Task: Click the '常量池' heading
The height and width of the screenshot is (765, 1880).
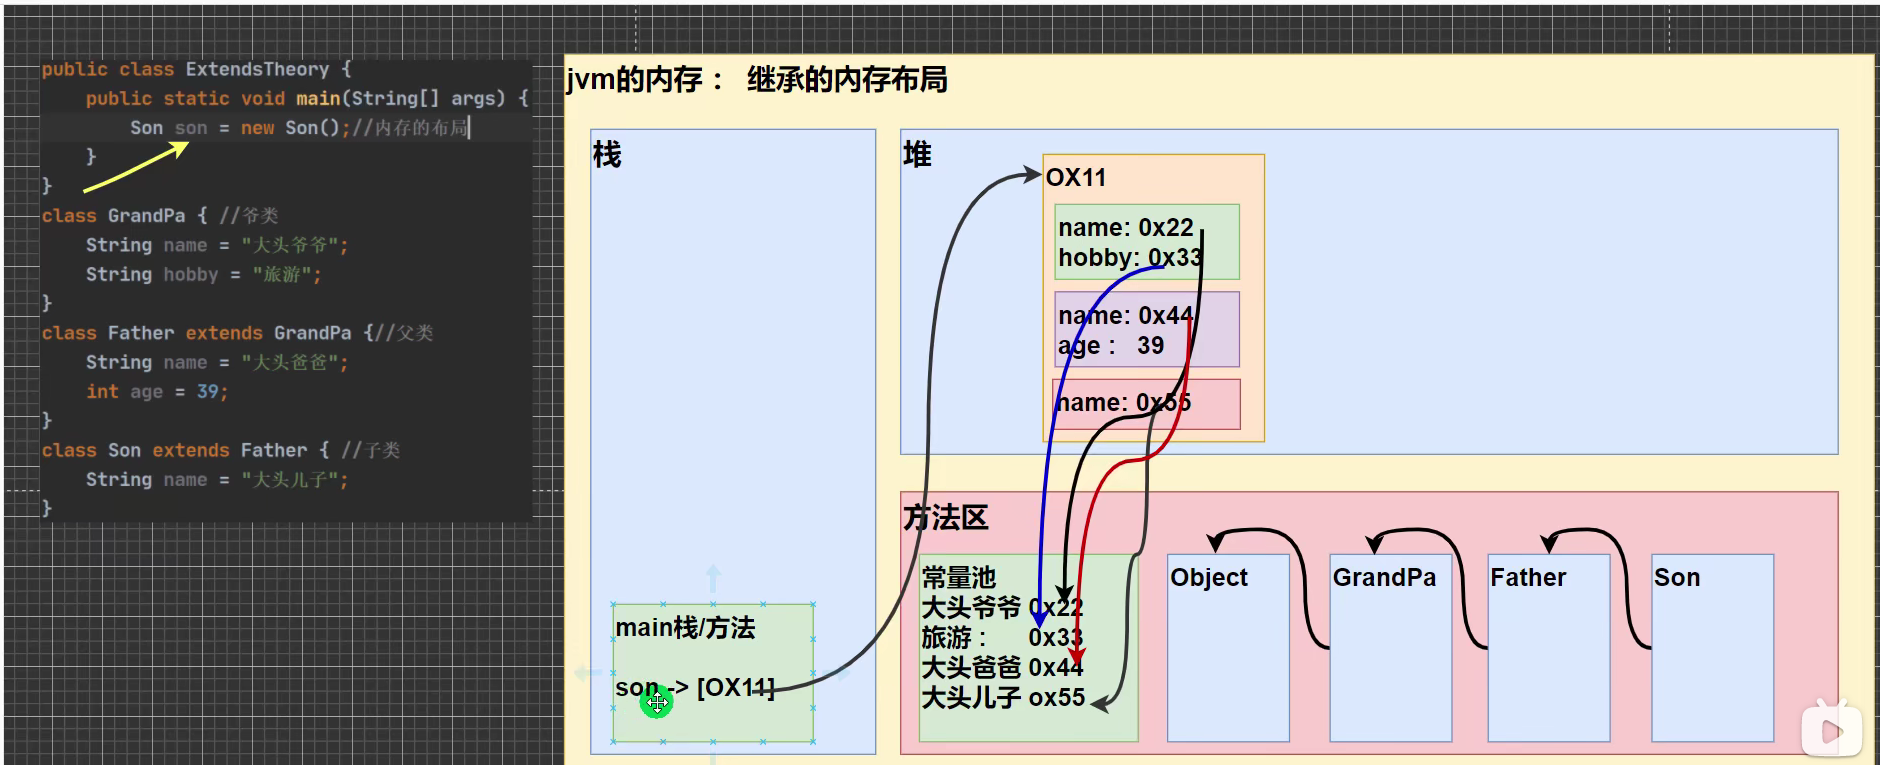Action: (x=958, y=577)
